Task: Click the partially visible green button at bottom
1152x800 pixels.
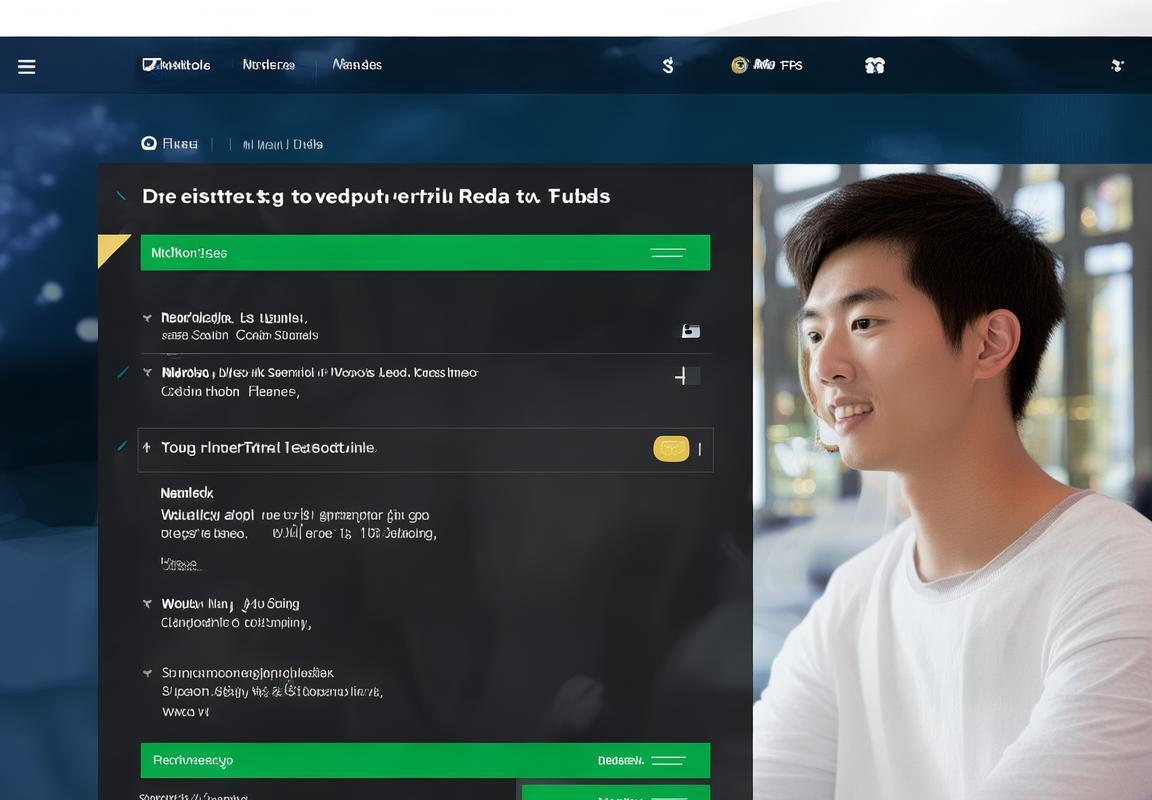Action: 616,793
